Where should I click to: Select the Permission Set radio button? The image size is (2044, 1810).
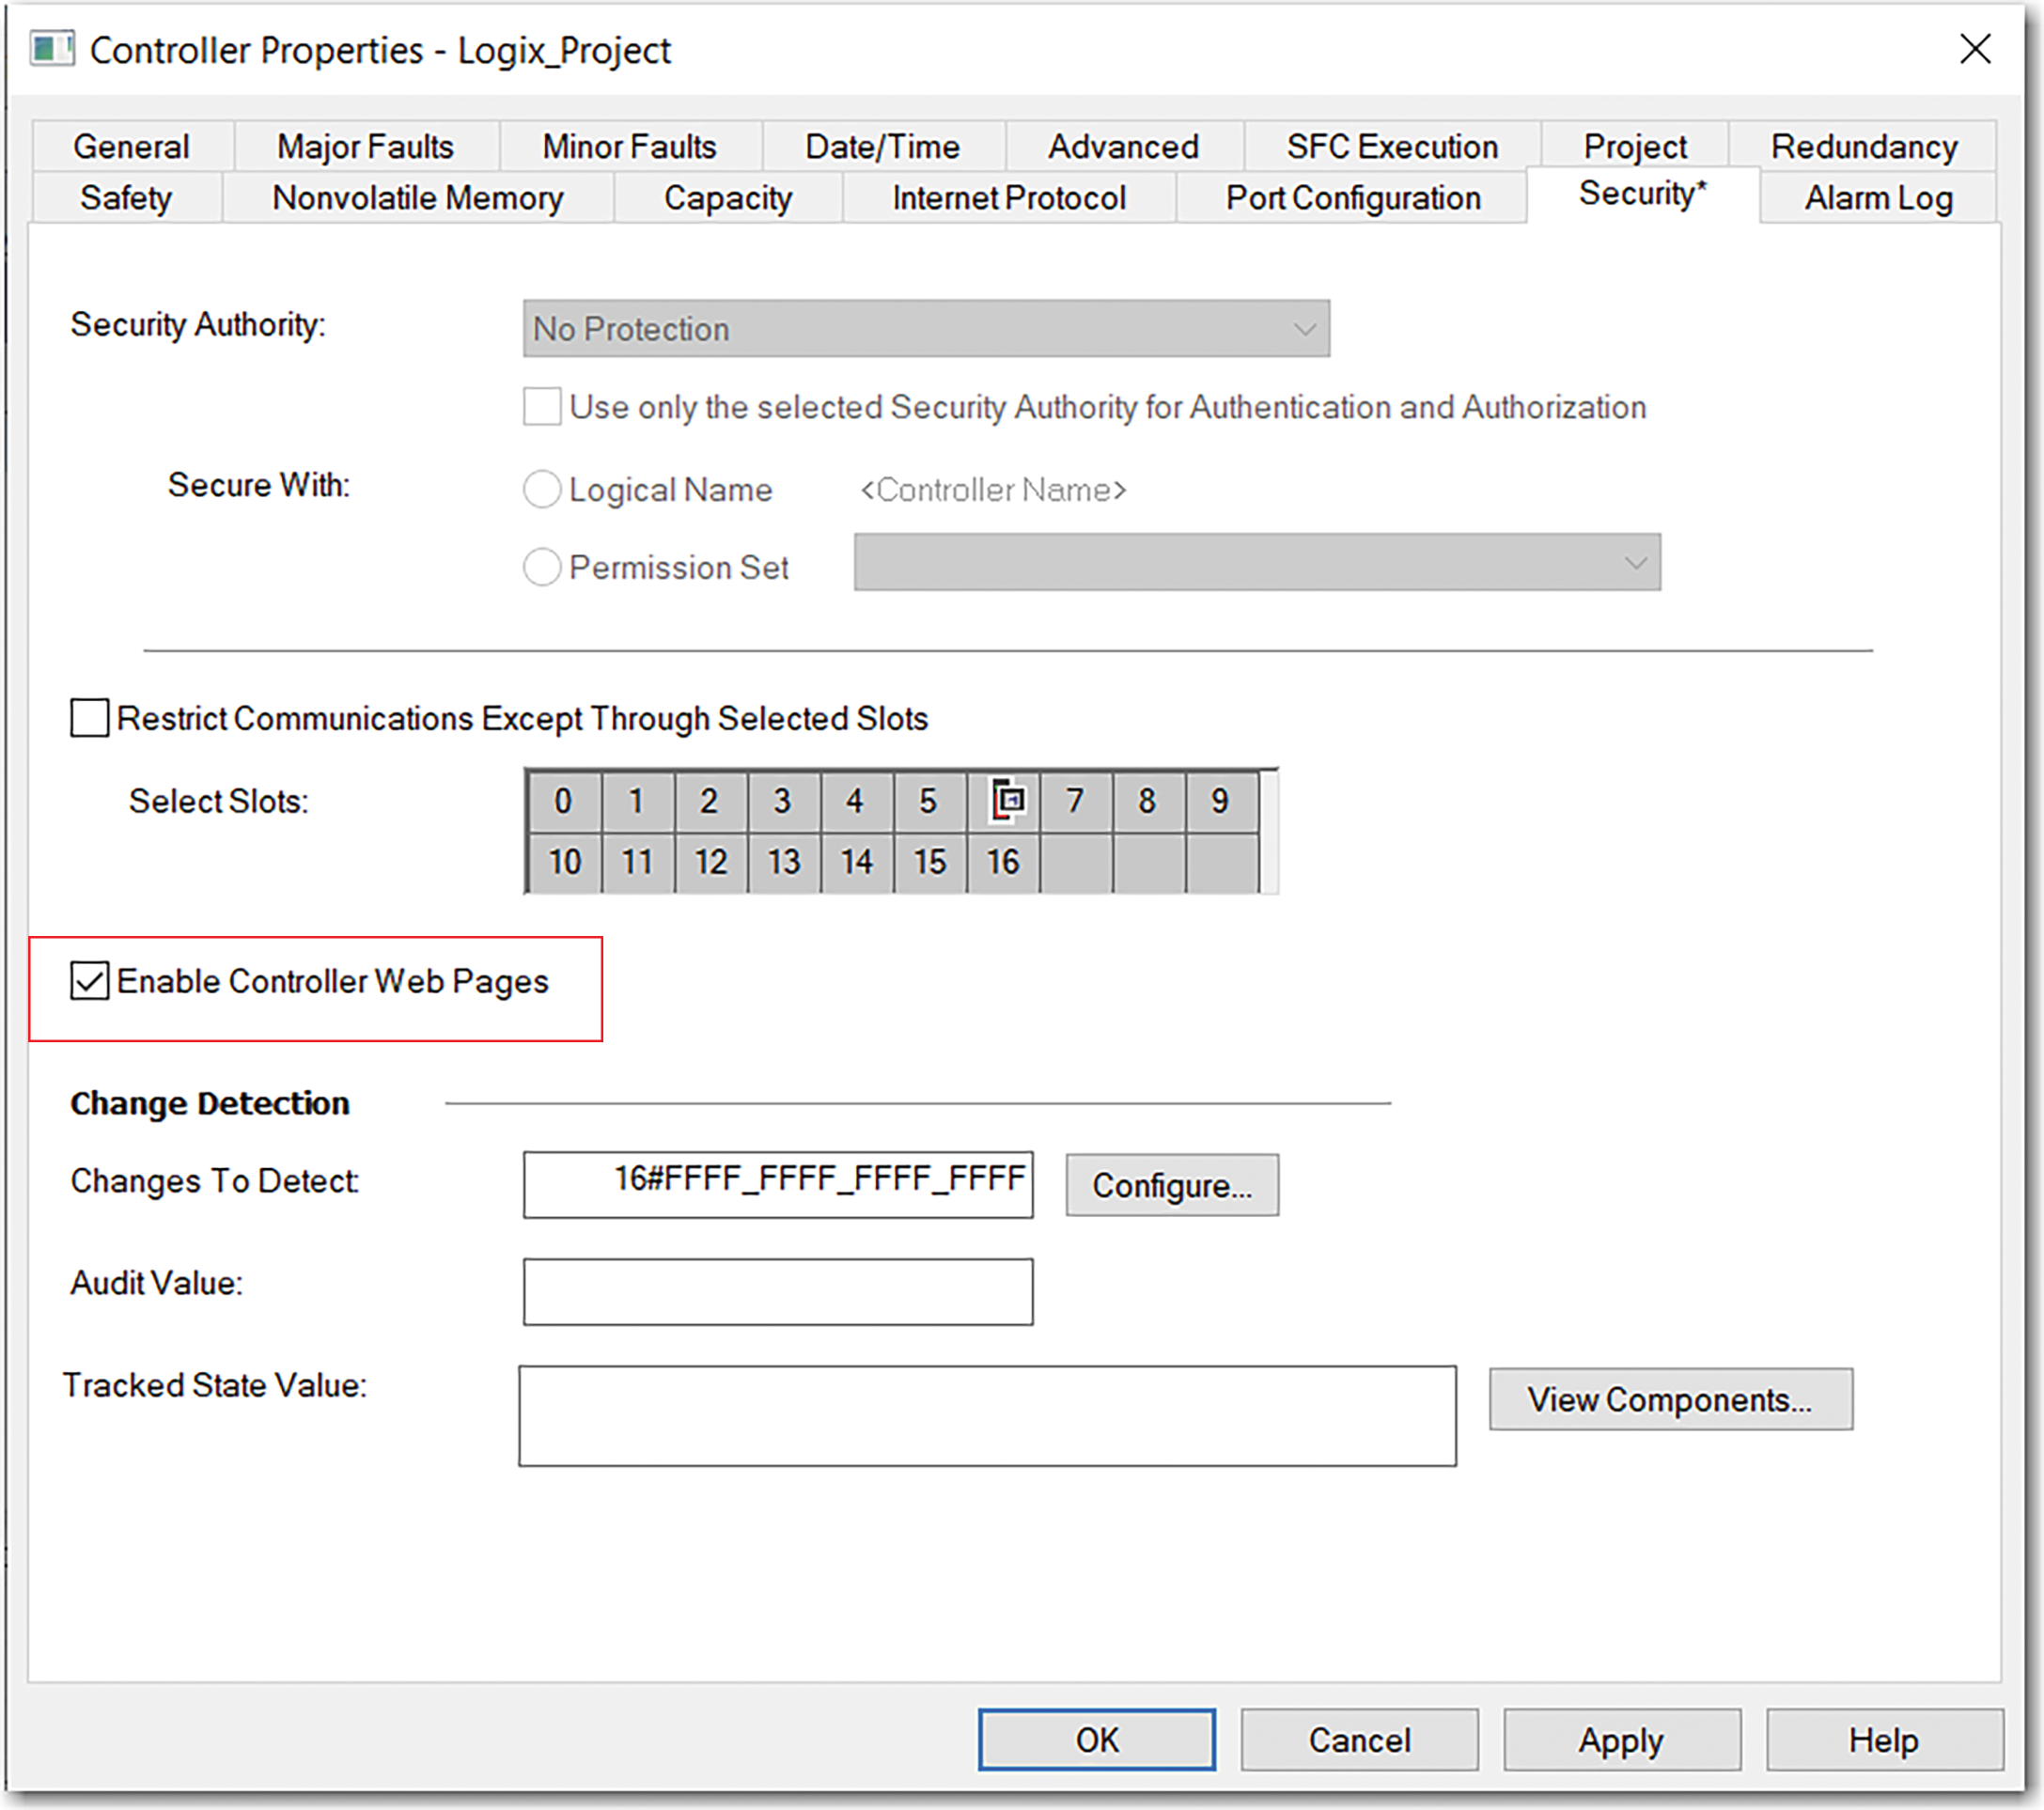click(541, 567)
